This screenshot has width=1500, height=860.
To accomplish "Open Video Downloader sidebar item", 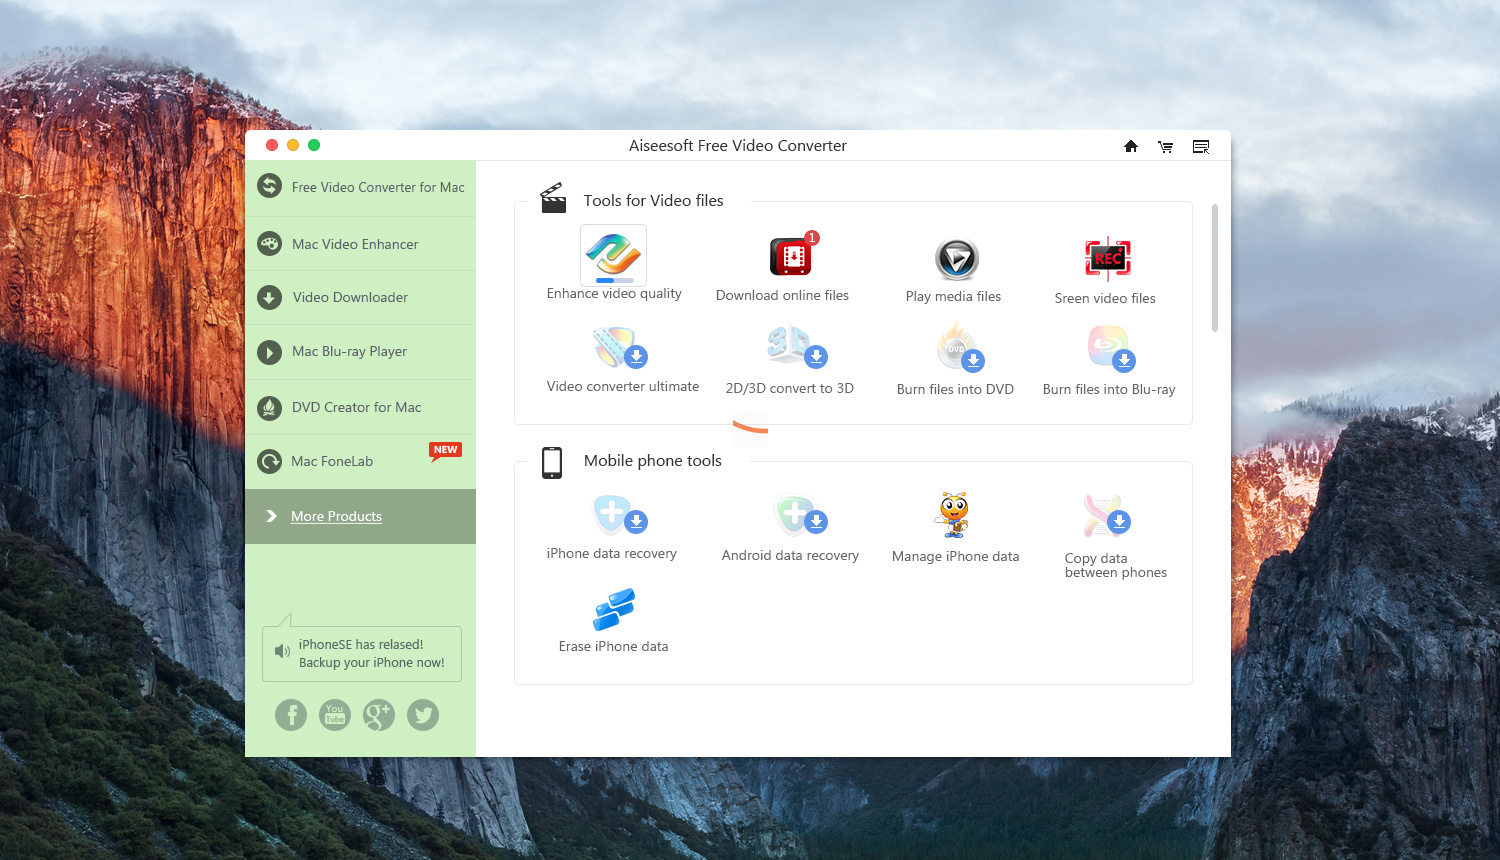I will (360, 297).
